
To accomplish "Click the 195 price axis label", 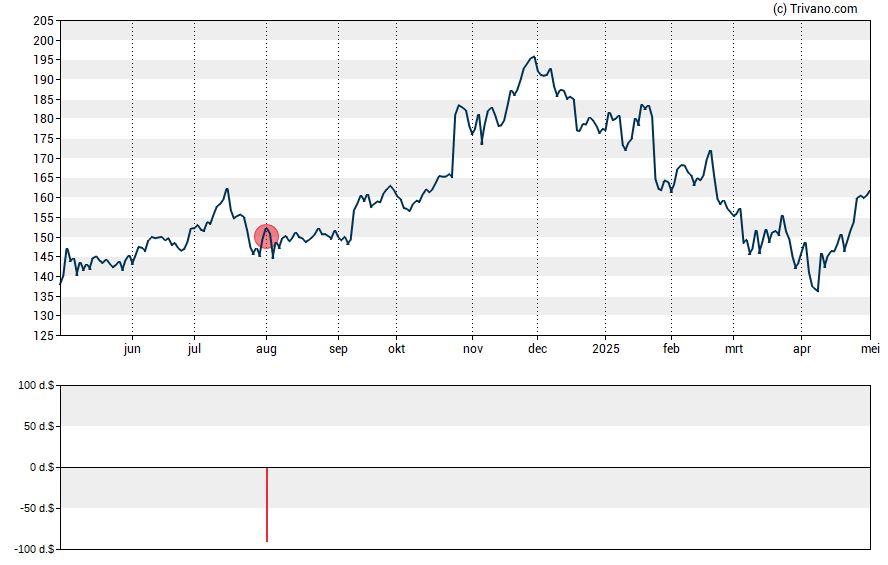I will coord(44,60).
